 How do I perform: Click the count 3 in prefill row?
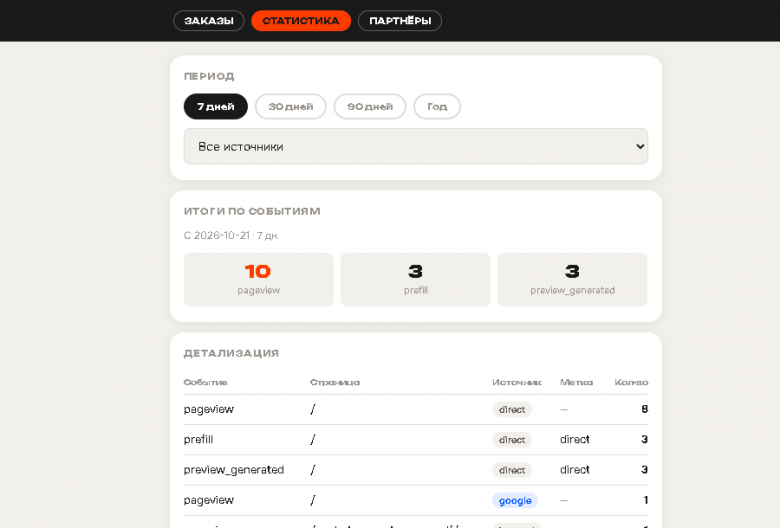point(645,439)
